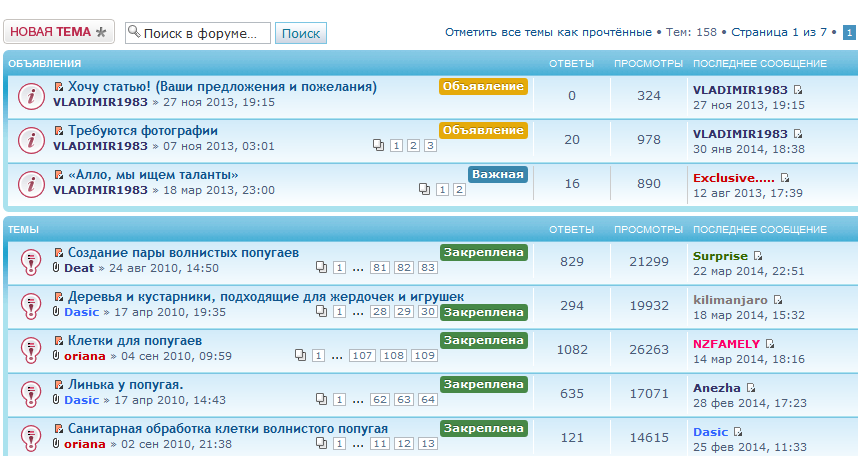Image resolution: width=858 pixels, height=456 pixels.
Task: View latest post icon next to Surprise
Action: (x=758, y=257)
